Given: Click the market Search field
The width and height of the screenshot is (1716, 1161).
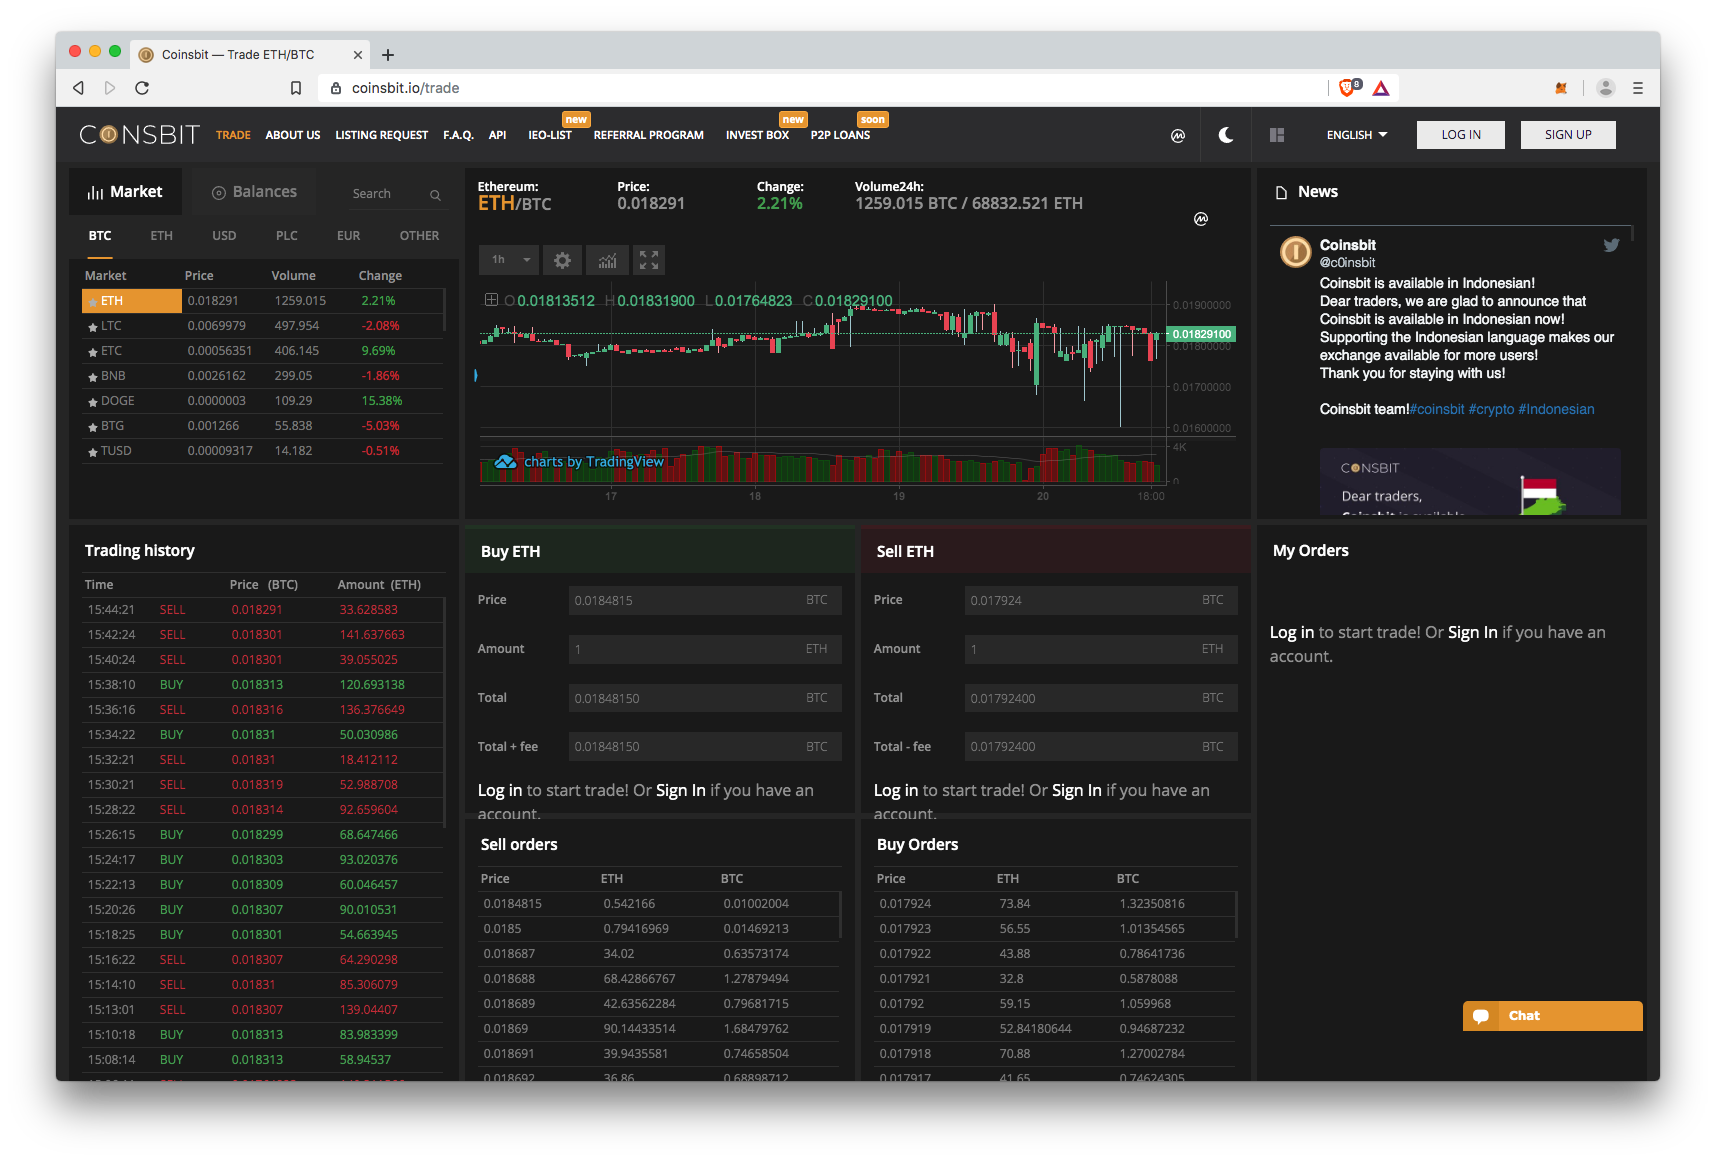Looking at the screenshot, I should (x=385, y=194).
